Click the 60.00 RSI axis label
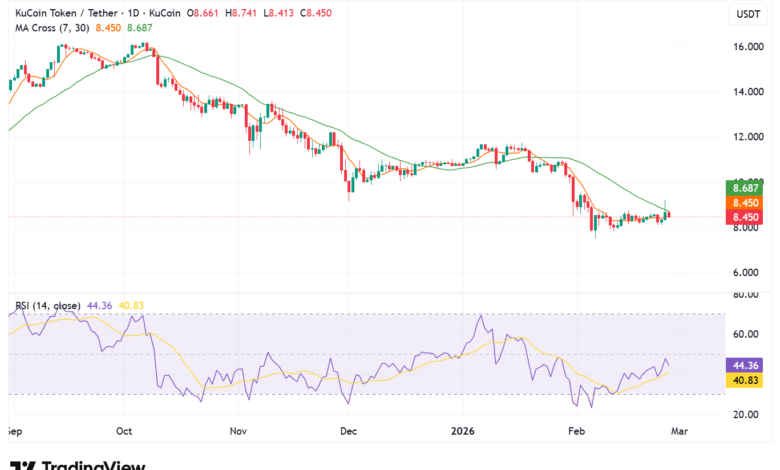780x470 pixels. click(746, 335)
